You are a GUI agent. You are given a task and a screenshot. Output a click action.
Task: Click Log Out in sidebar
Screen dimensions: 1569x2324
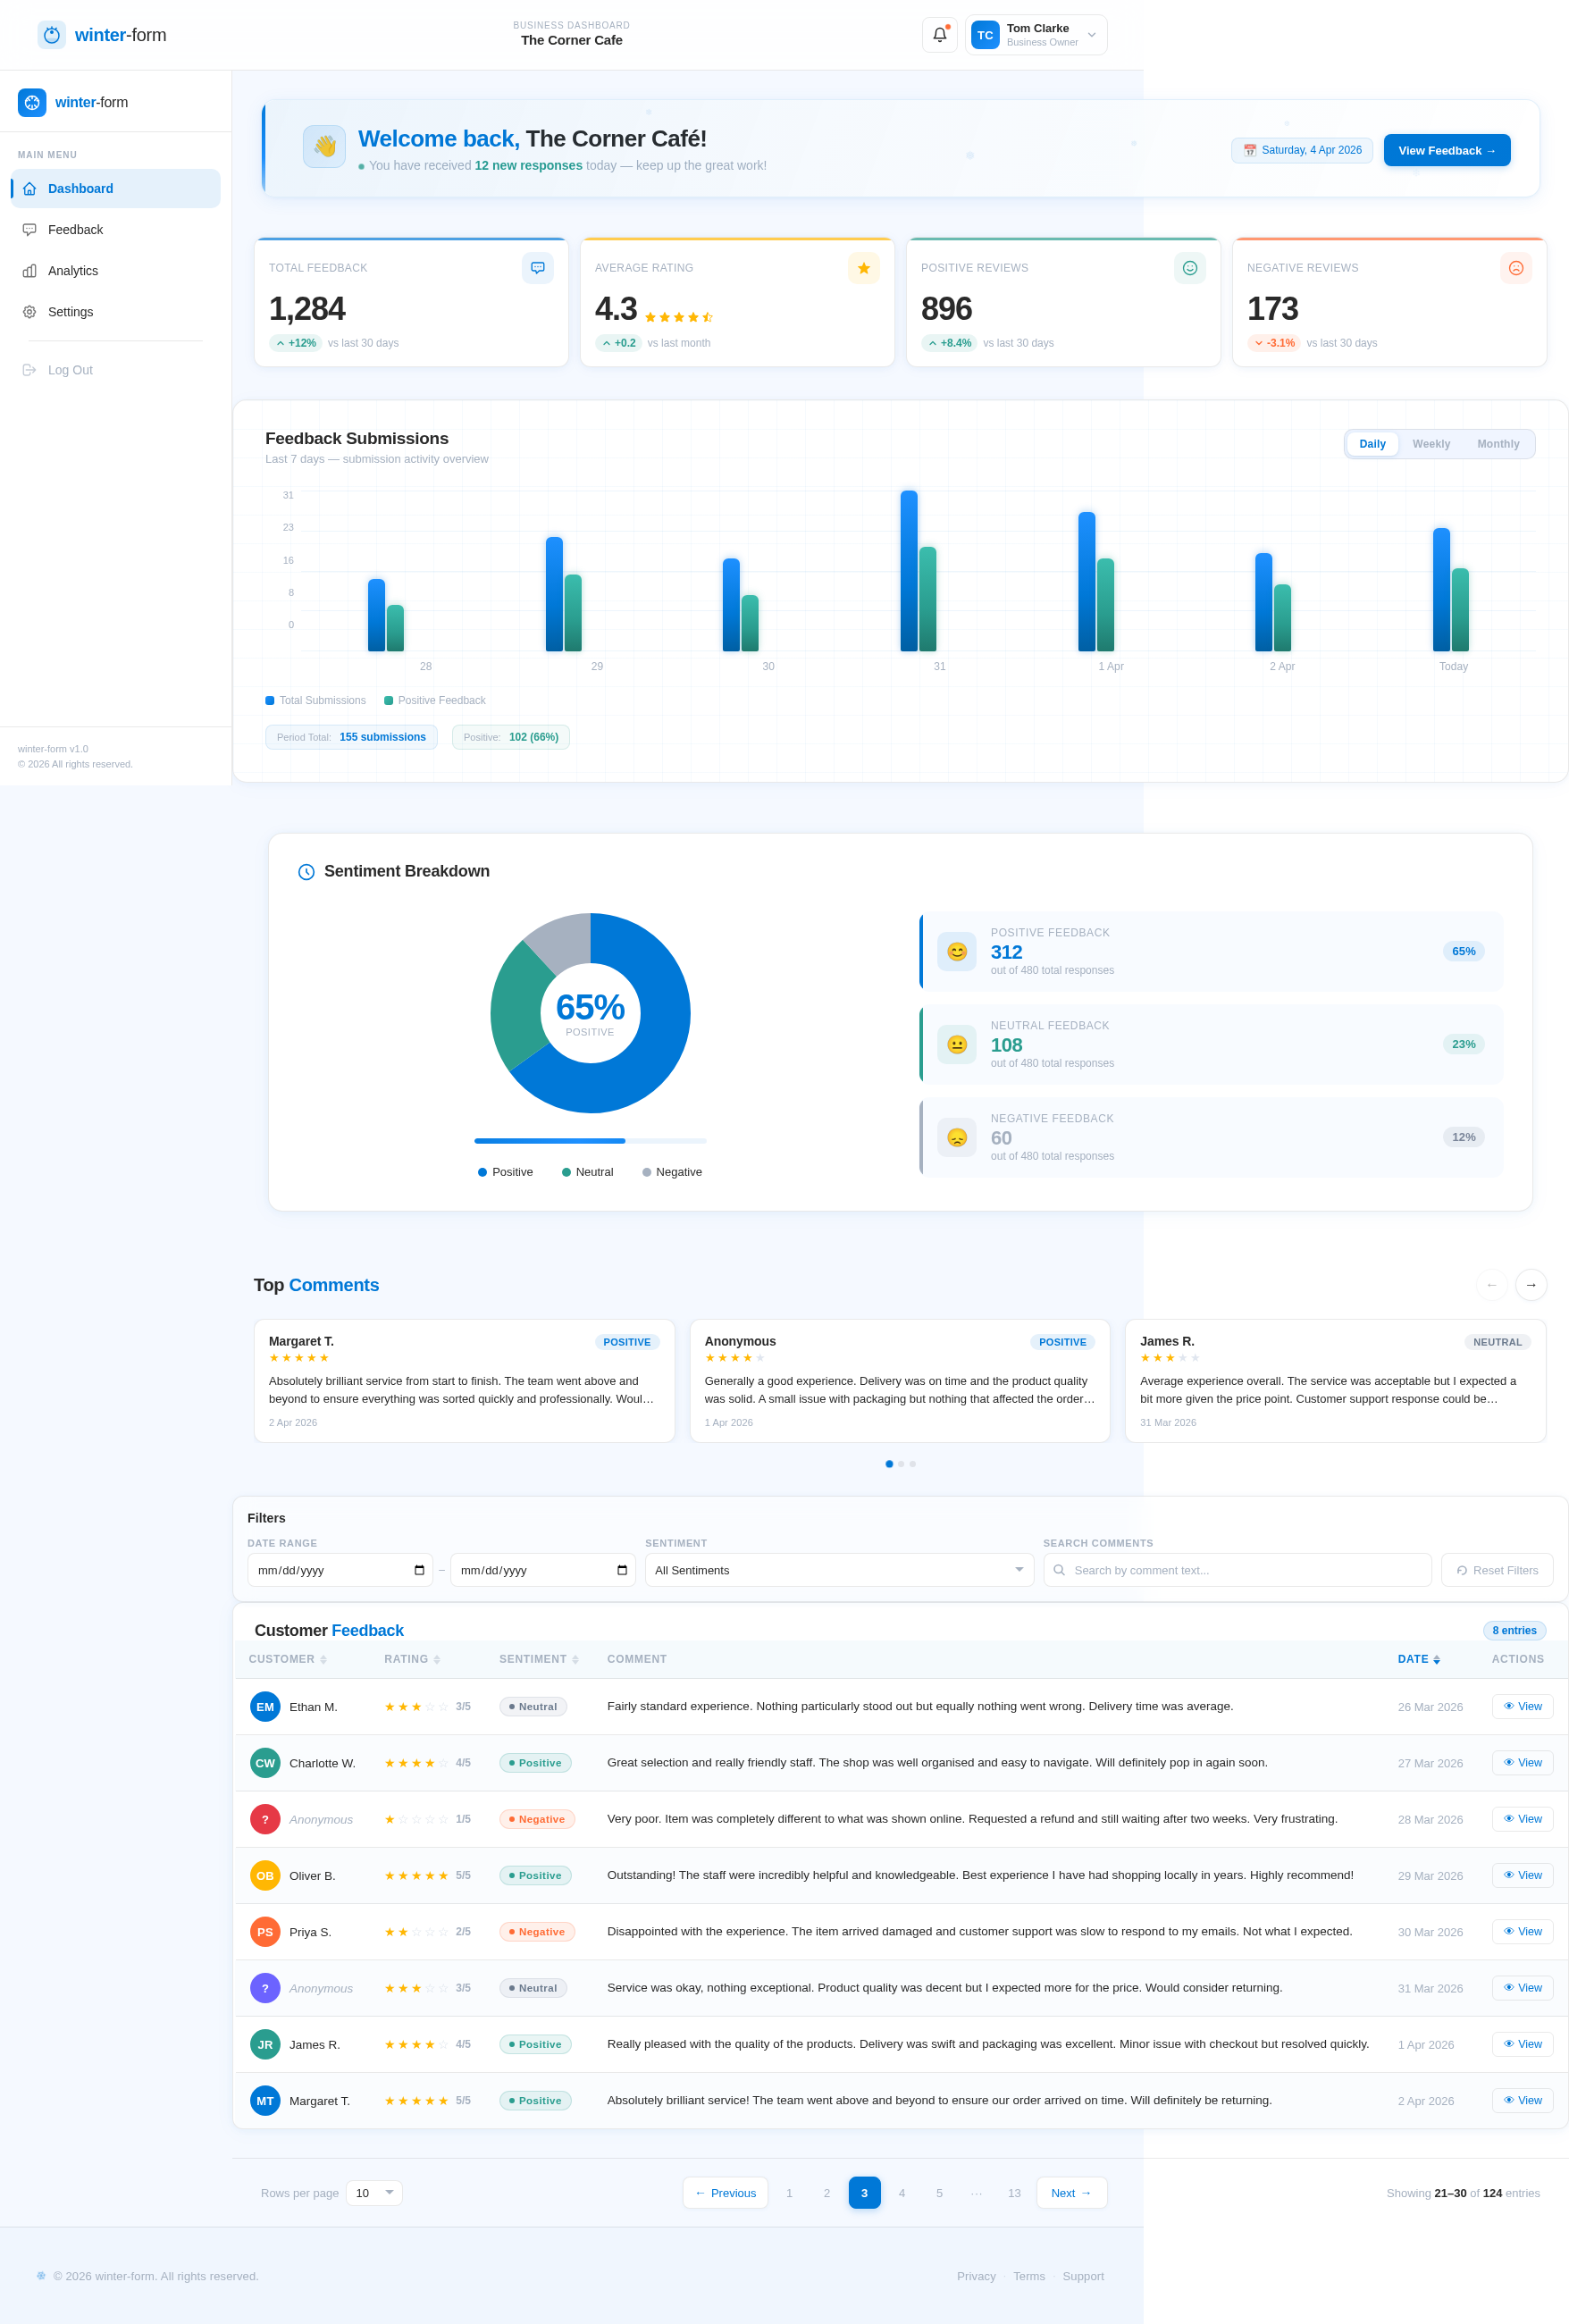116,369
